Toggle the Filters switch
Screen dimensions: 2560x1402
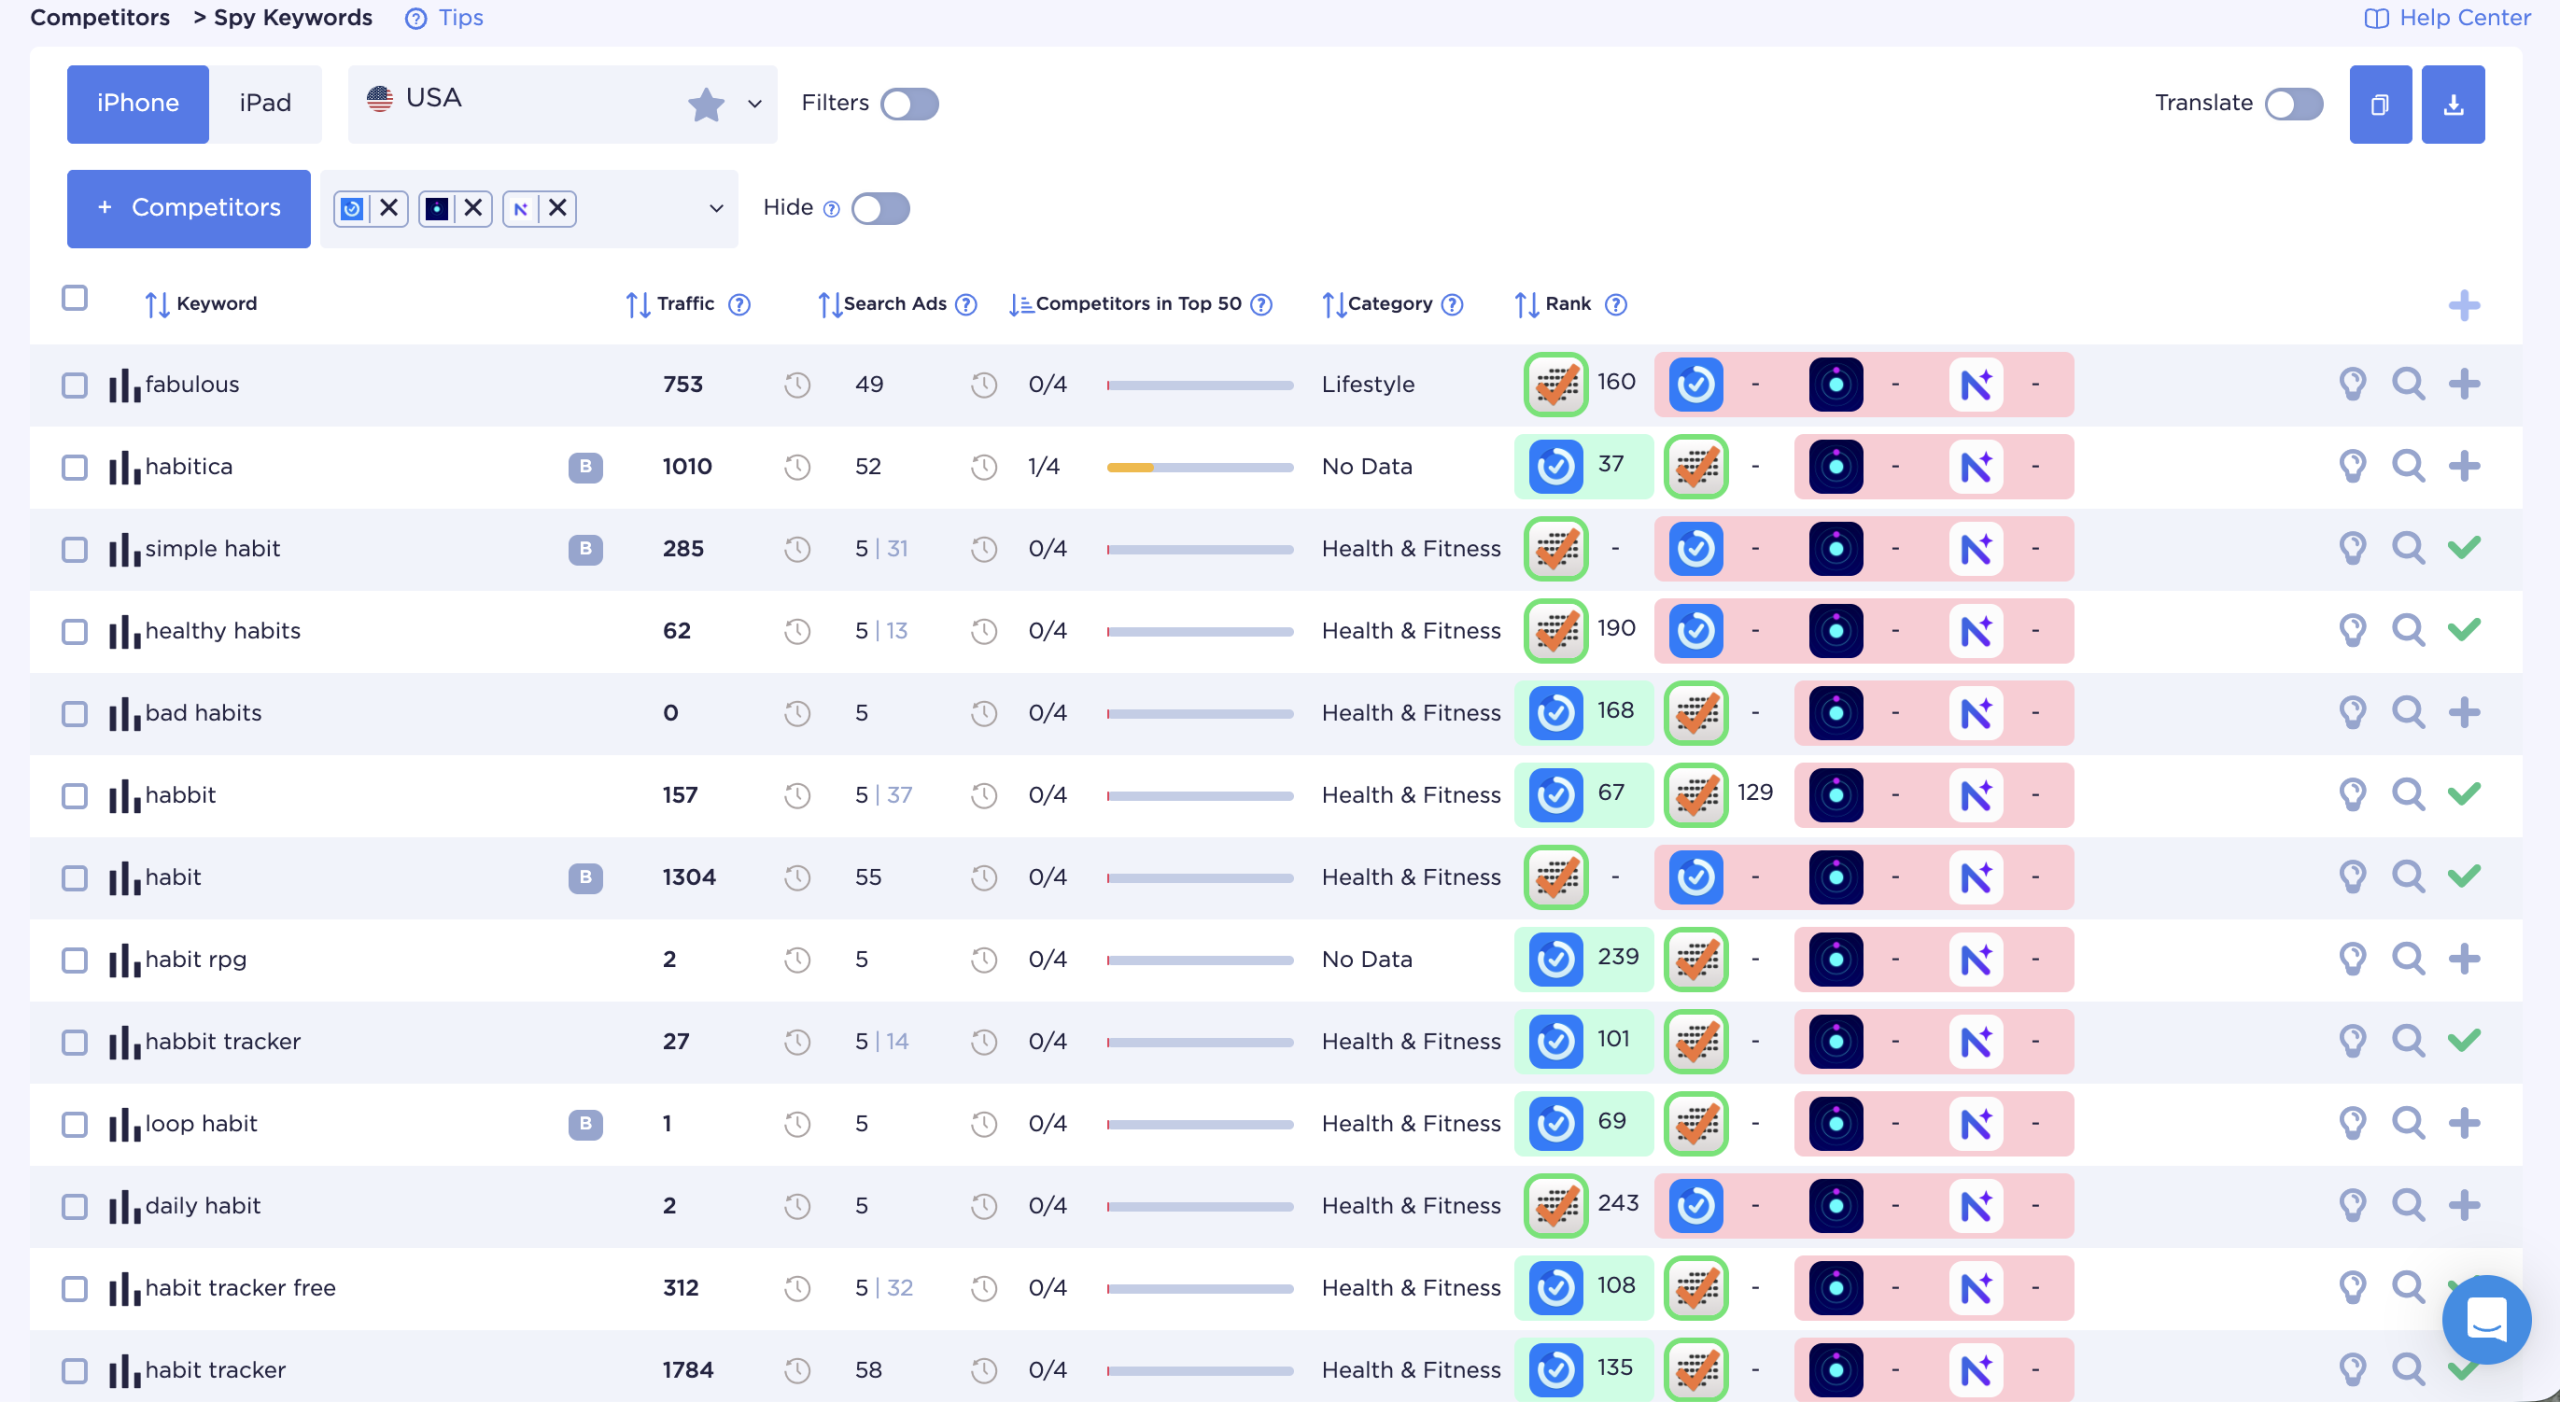tap(909, 104)
